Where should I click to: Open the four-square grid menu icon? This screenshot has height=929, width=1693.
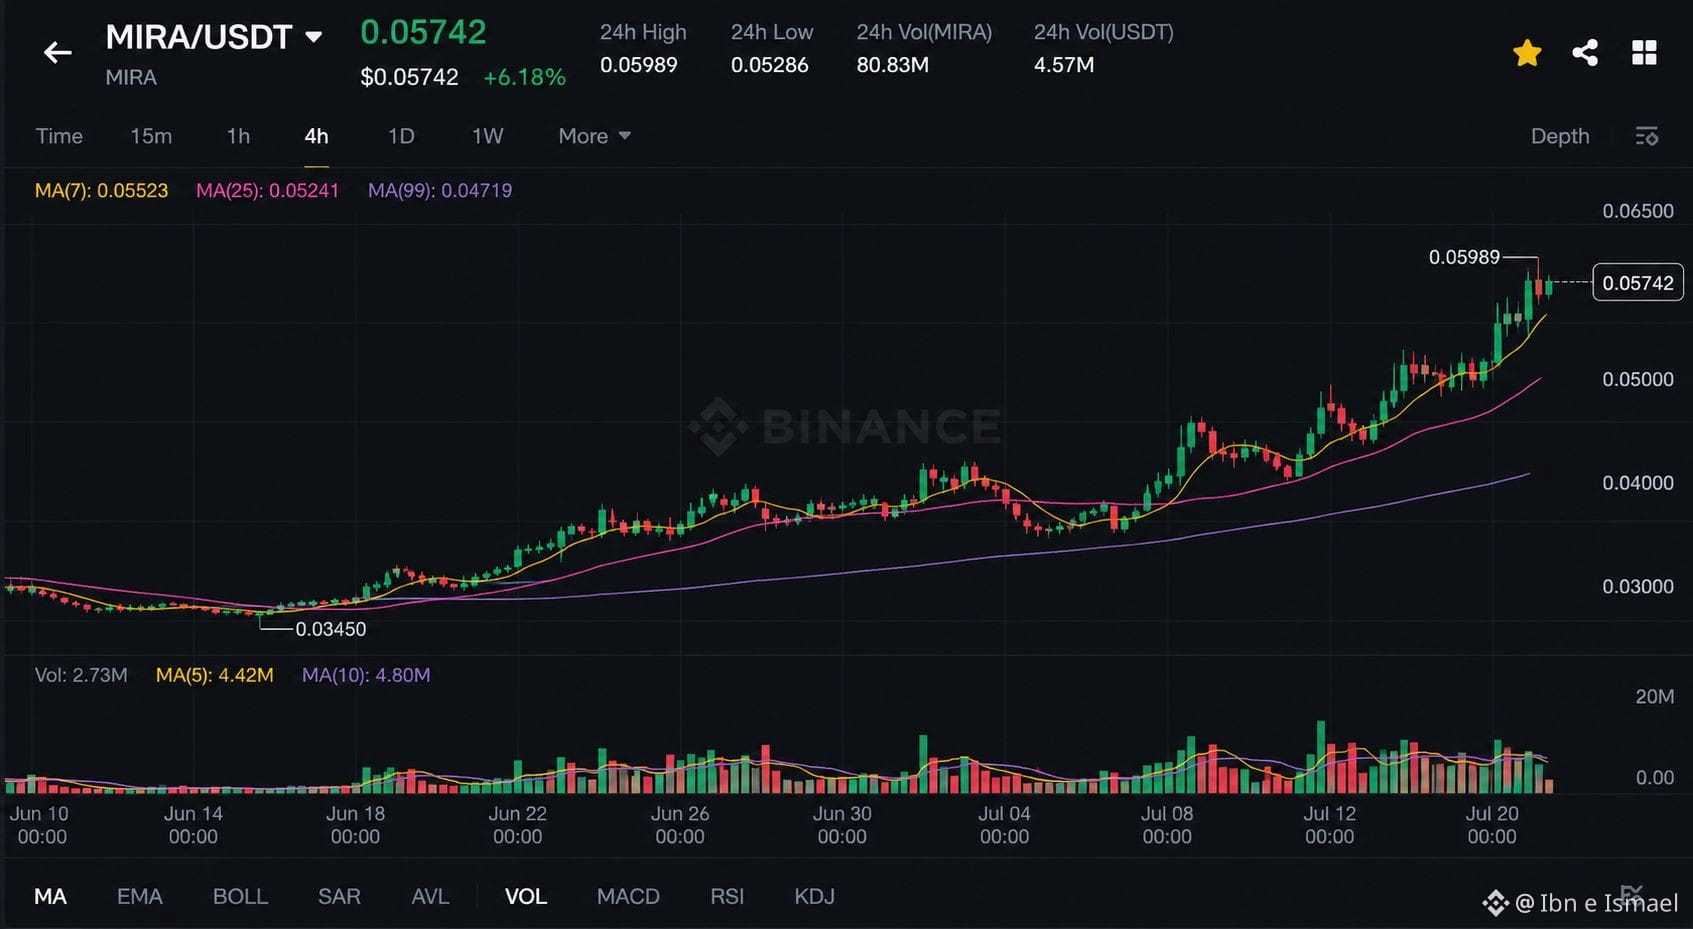coord(1644,53)
